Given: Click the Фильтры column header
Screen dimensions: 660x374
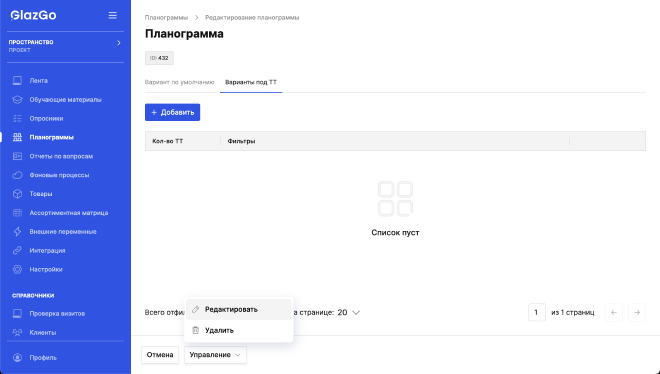Looking at the screenshot, I should pyautogui.click(x=241, y=141).
